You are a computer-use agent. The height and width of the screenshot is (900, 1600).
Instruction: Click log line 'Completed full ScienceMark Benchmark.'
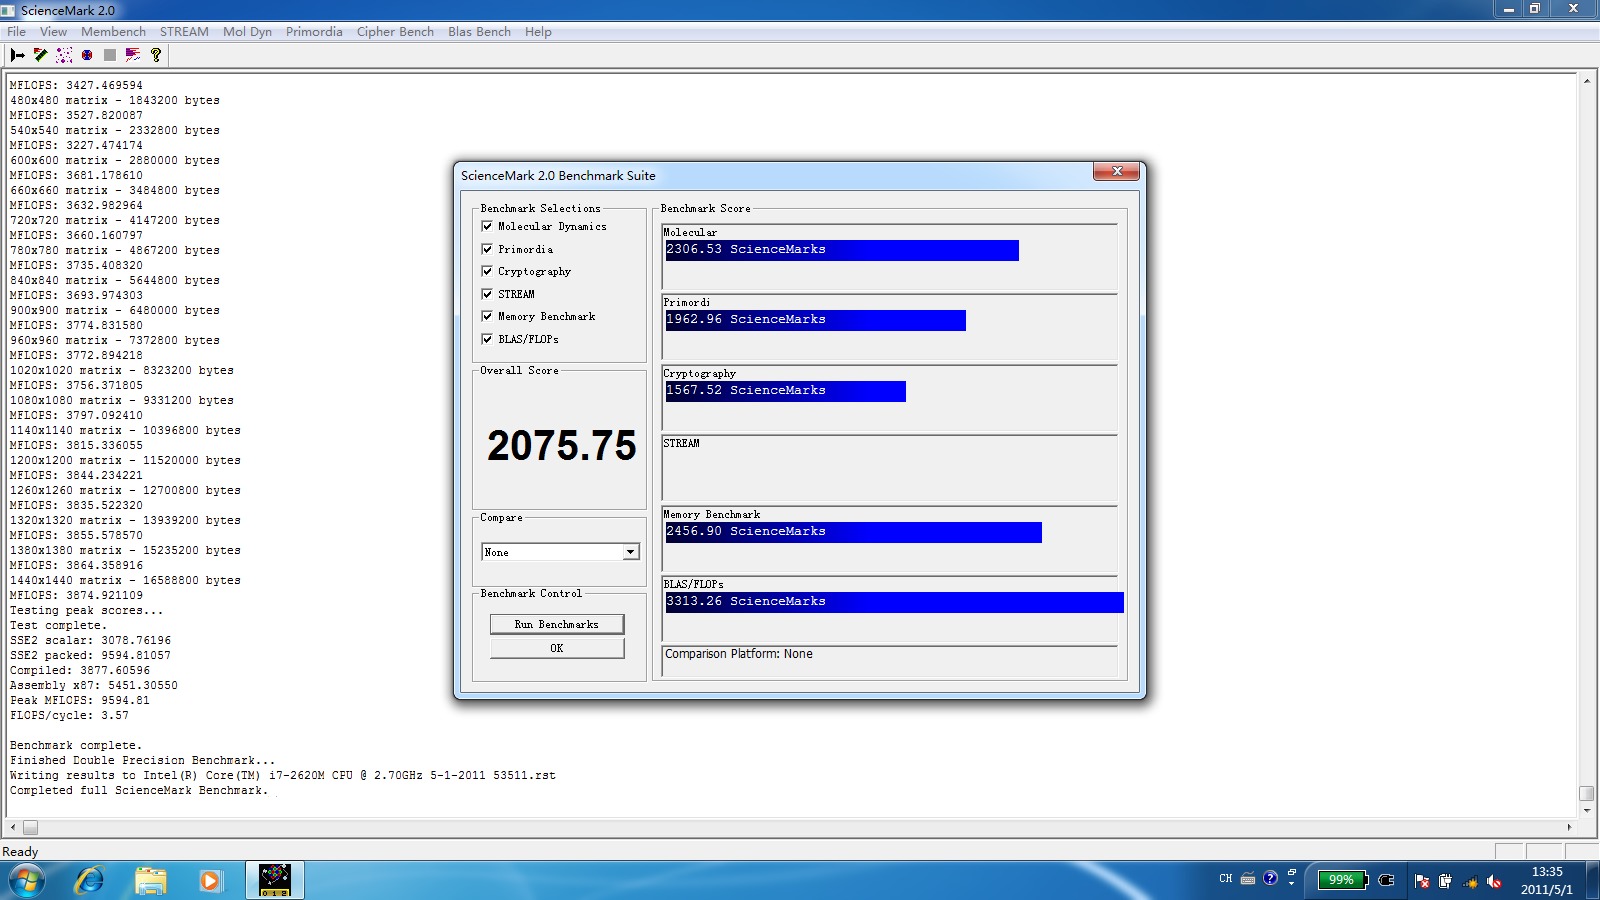coord(139,790)
